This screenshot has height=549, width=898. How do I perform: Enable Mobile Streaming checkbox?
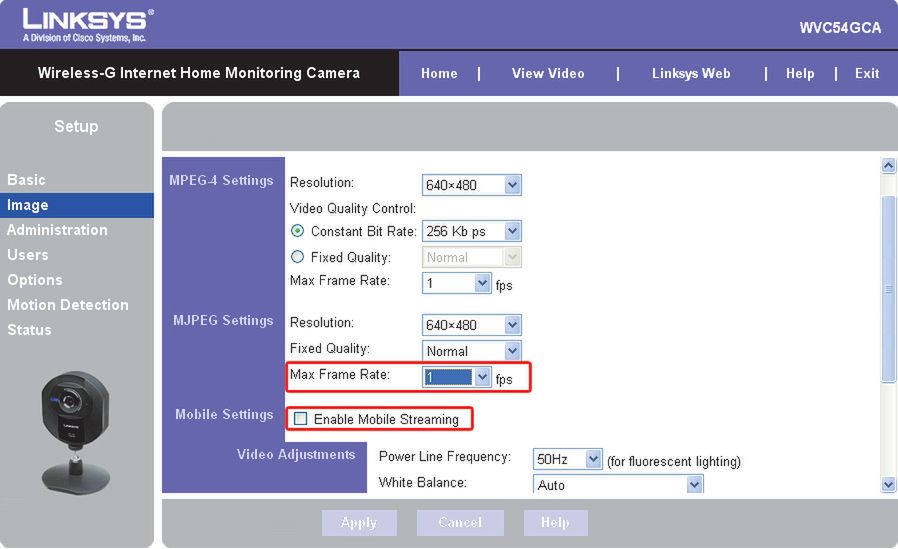300,418
